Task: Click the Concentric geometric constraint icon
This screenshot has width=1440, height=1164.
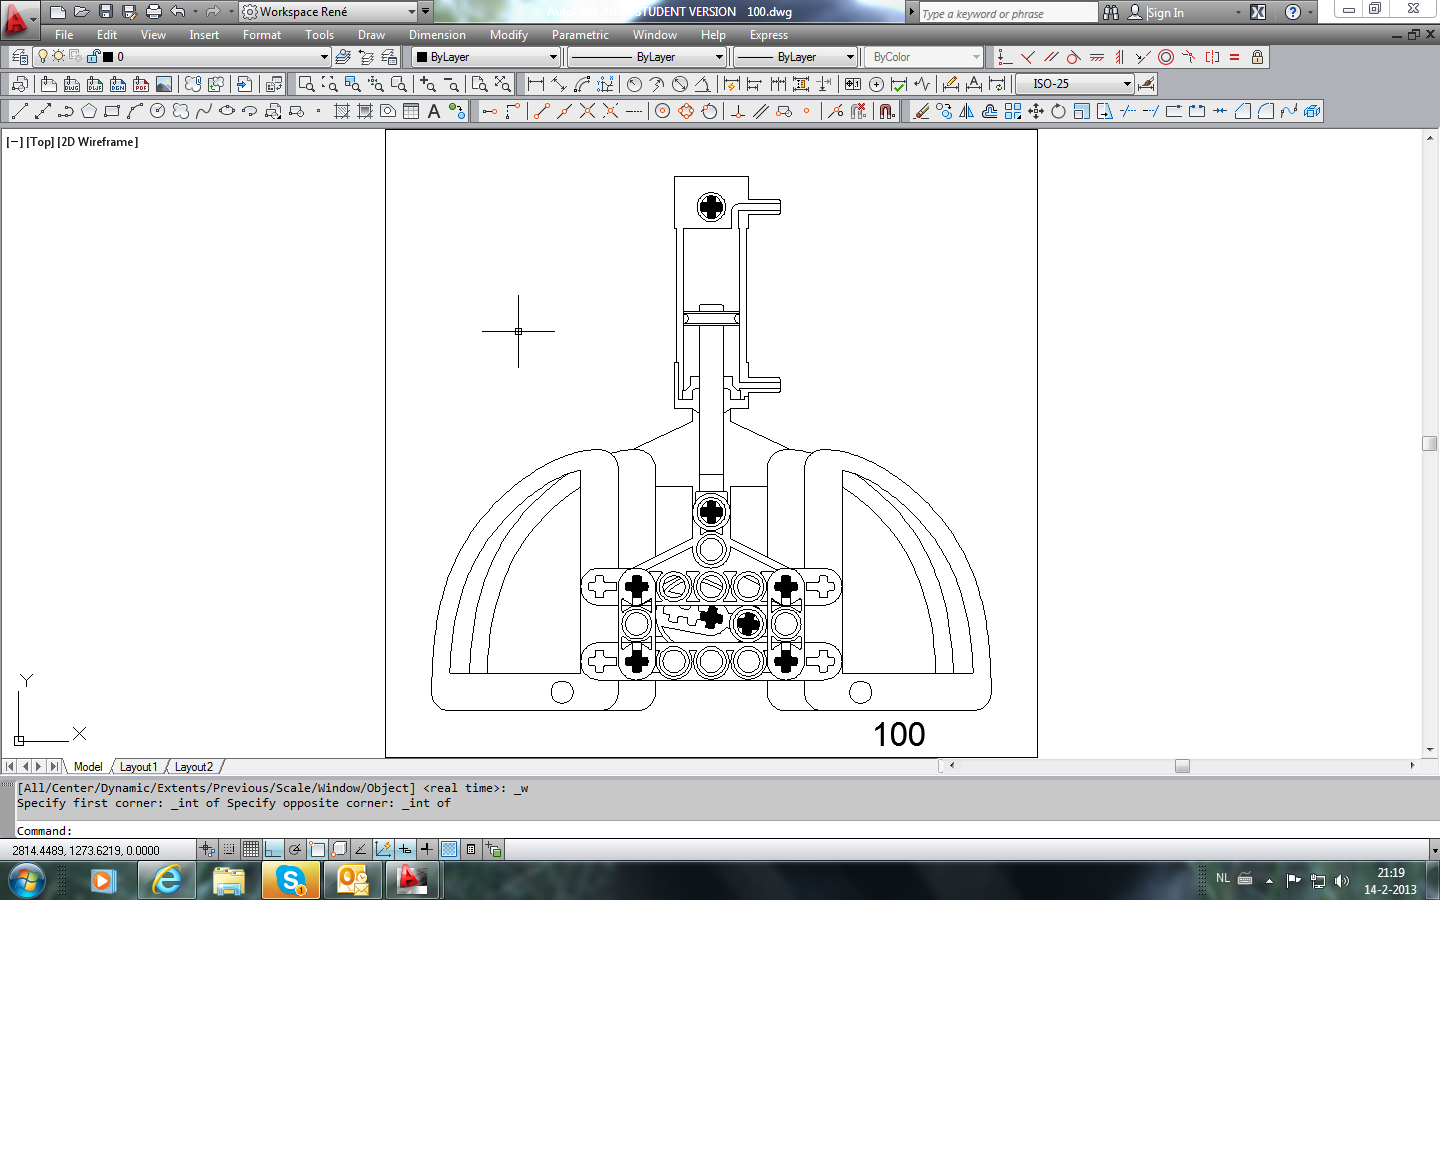Action: click(1166, 57)
